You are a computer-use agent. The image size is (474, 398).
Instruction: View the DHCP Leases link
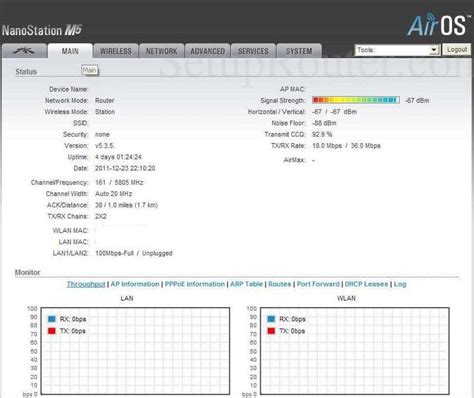coord(366,284)
